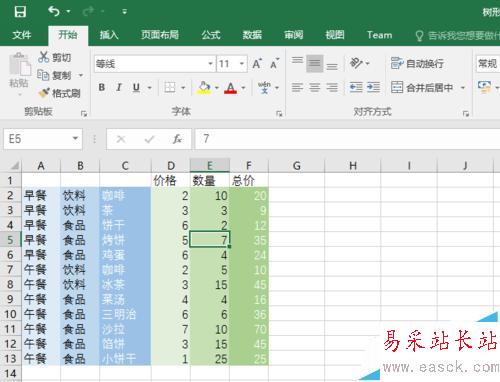
Task: Switch to the Team ribbon tab
Action: click(379, 35)
